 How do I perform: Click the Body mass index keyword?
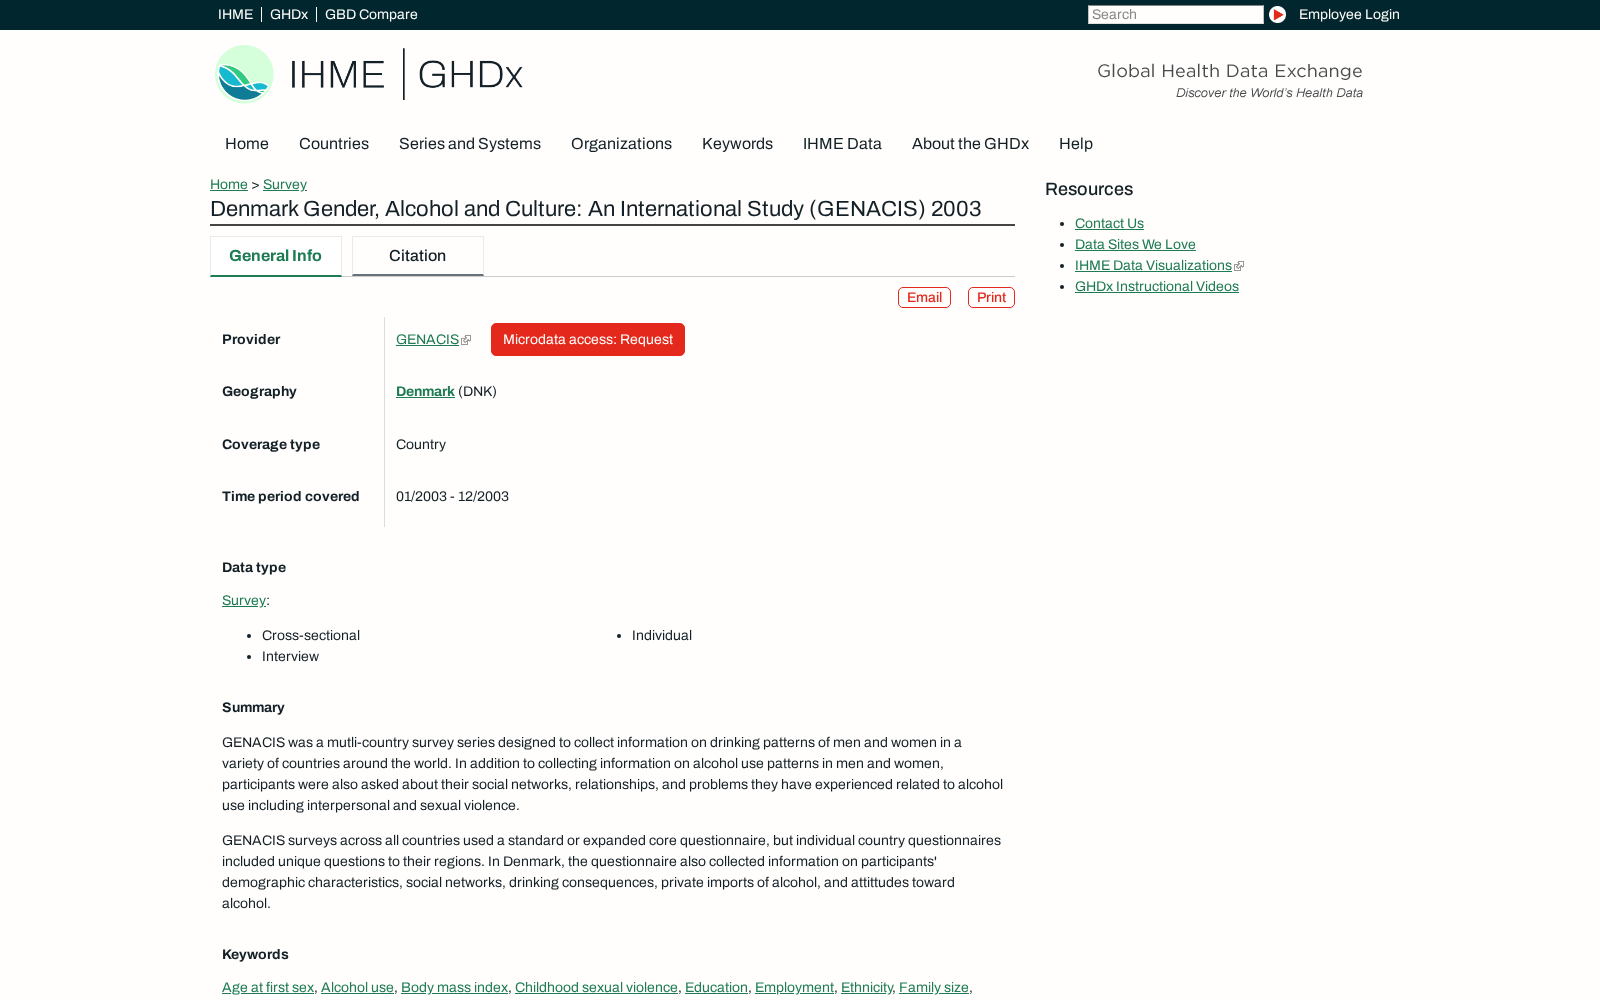[454, 987]
